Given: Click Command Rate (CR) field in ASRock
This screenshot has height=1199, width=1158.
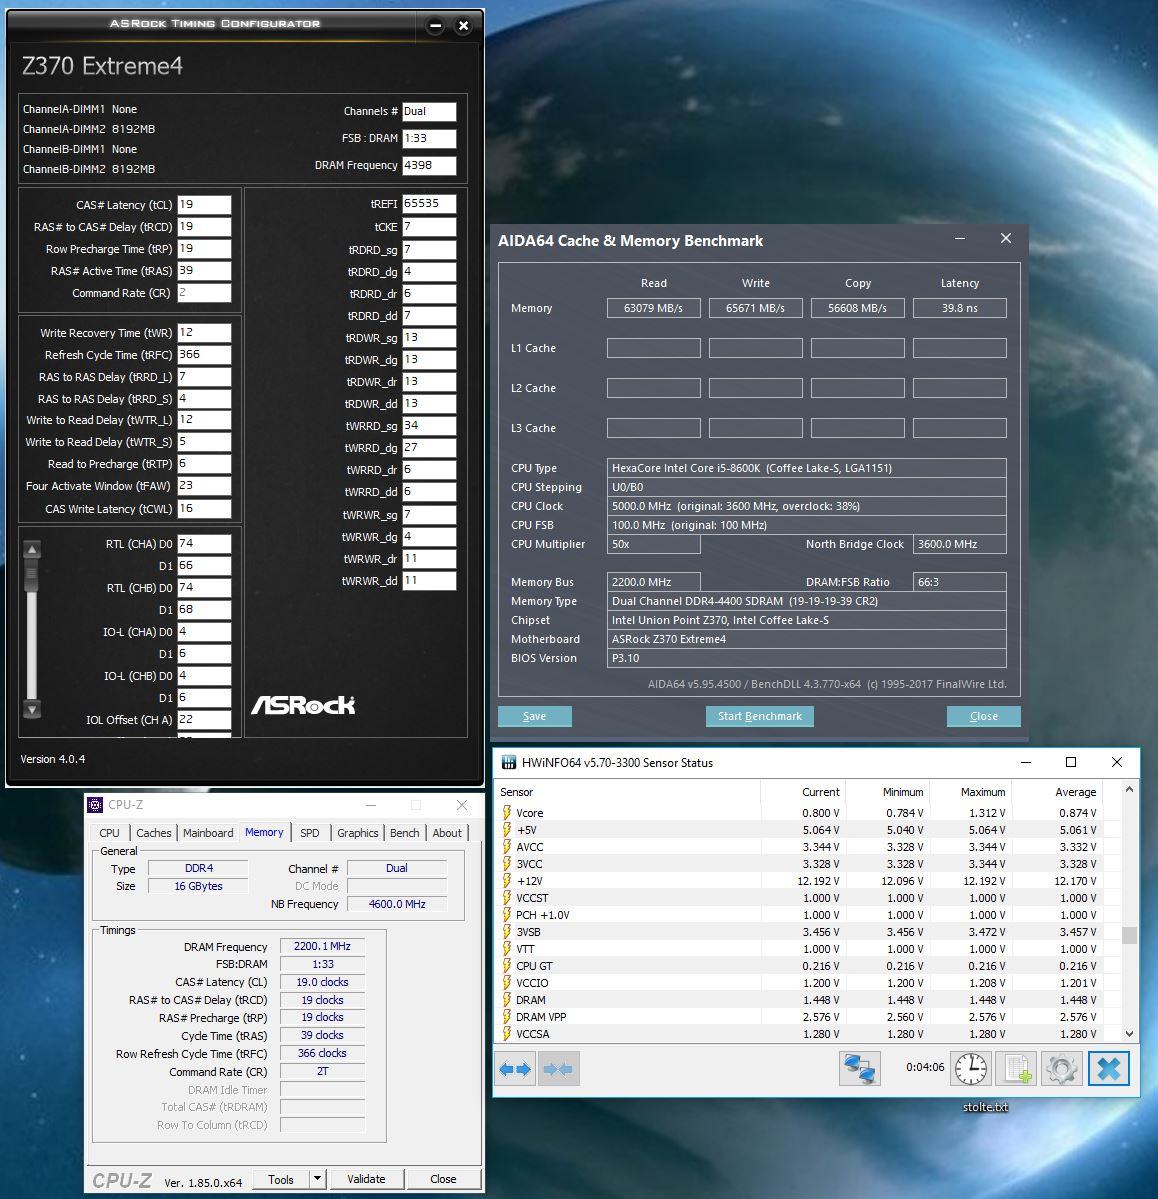Looking at the screenshot, I should pyautogui.click(x=204, y=292).
